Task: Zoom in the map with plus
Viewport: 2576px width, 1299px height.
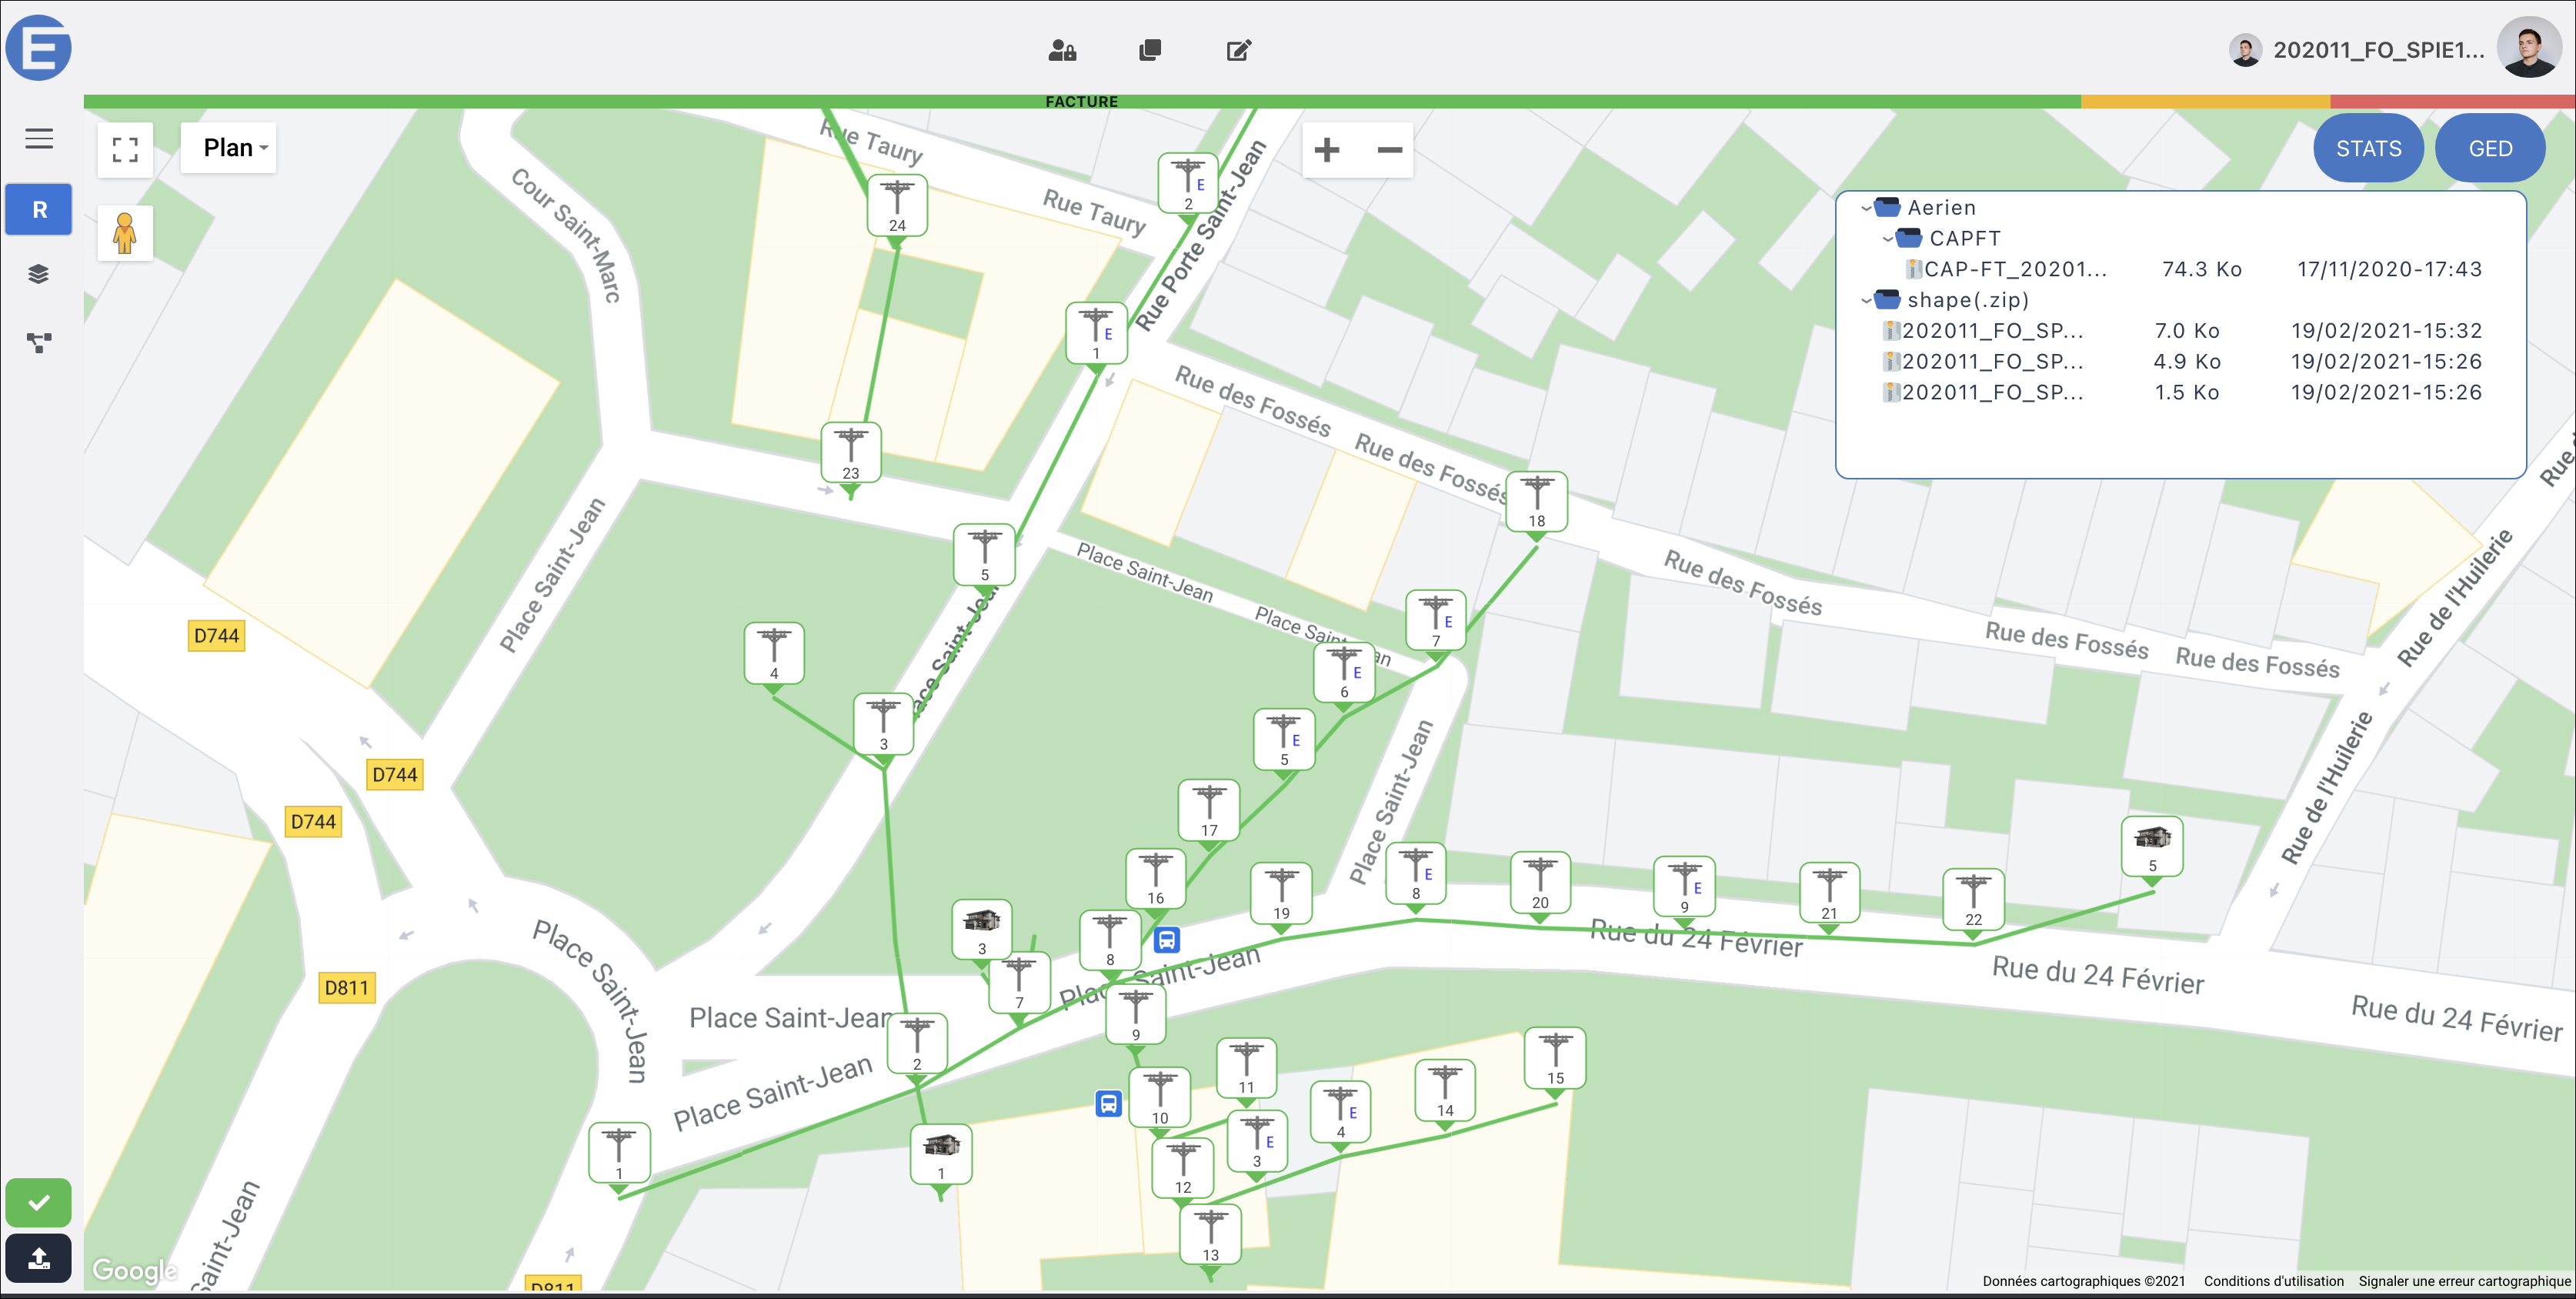Action: (x=1327, y=150)
